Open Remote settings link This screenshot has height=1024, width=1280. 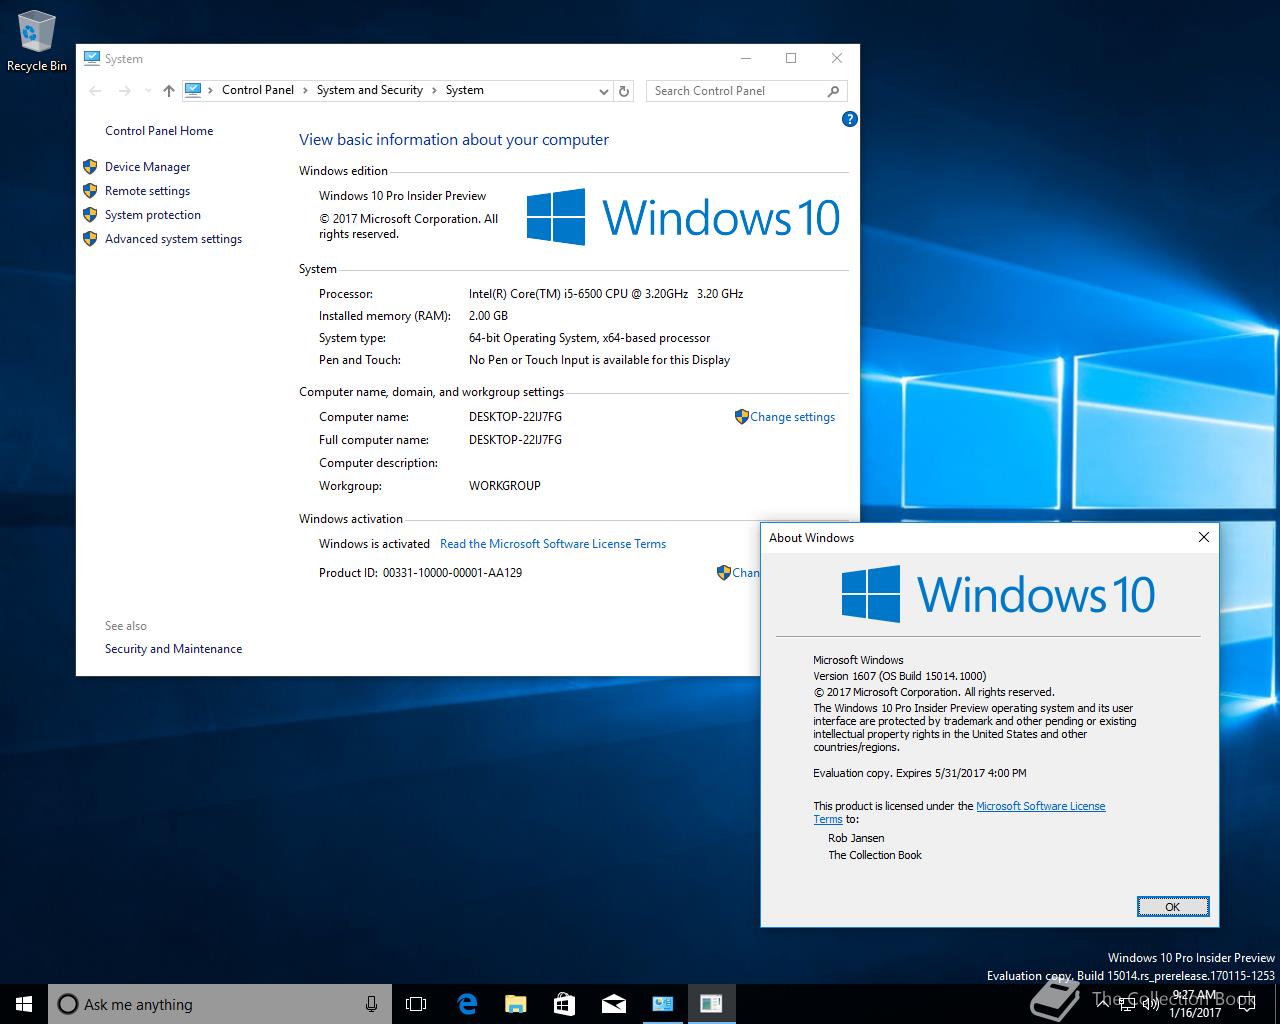(x=147, y=191)
